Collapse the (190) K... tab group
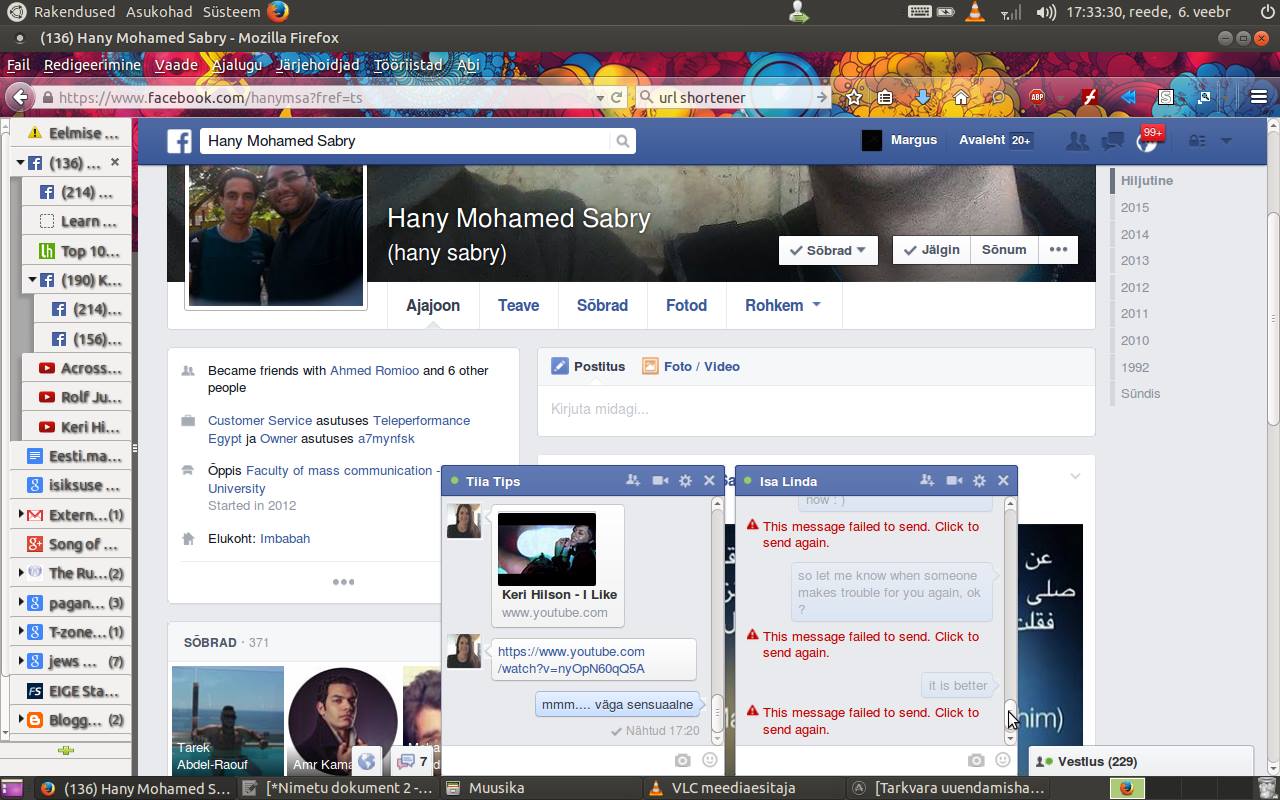Image resolution: width=1280 pixels, height=800 pixels. [33, 280]
